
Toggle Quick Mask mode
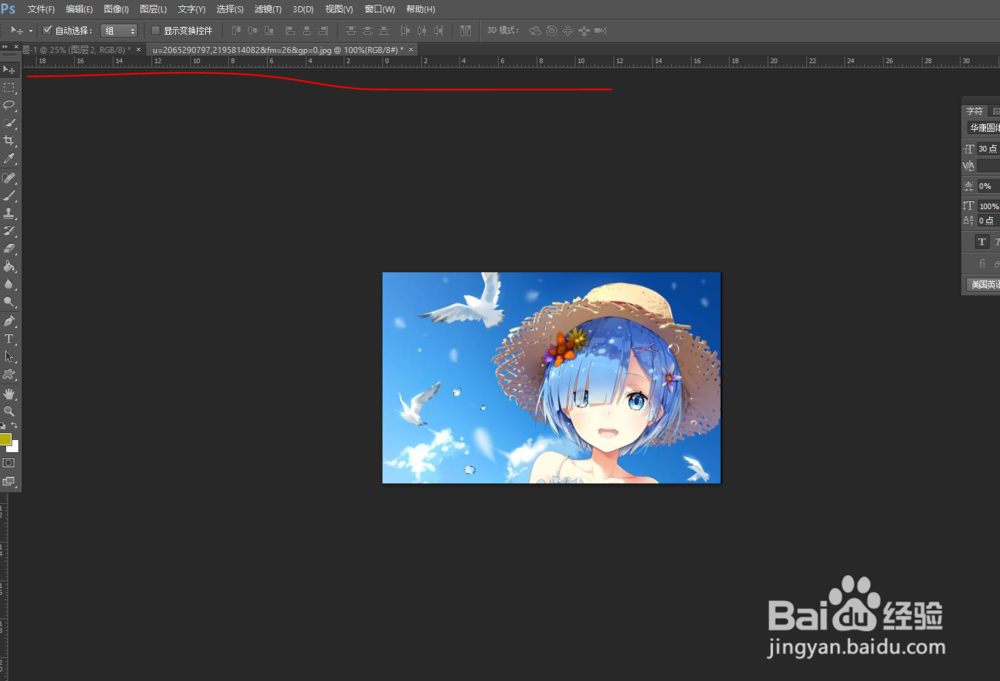click(x=9, y=463)
